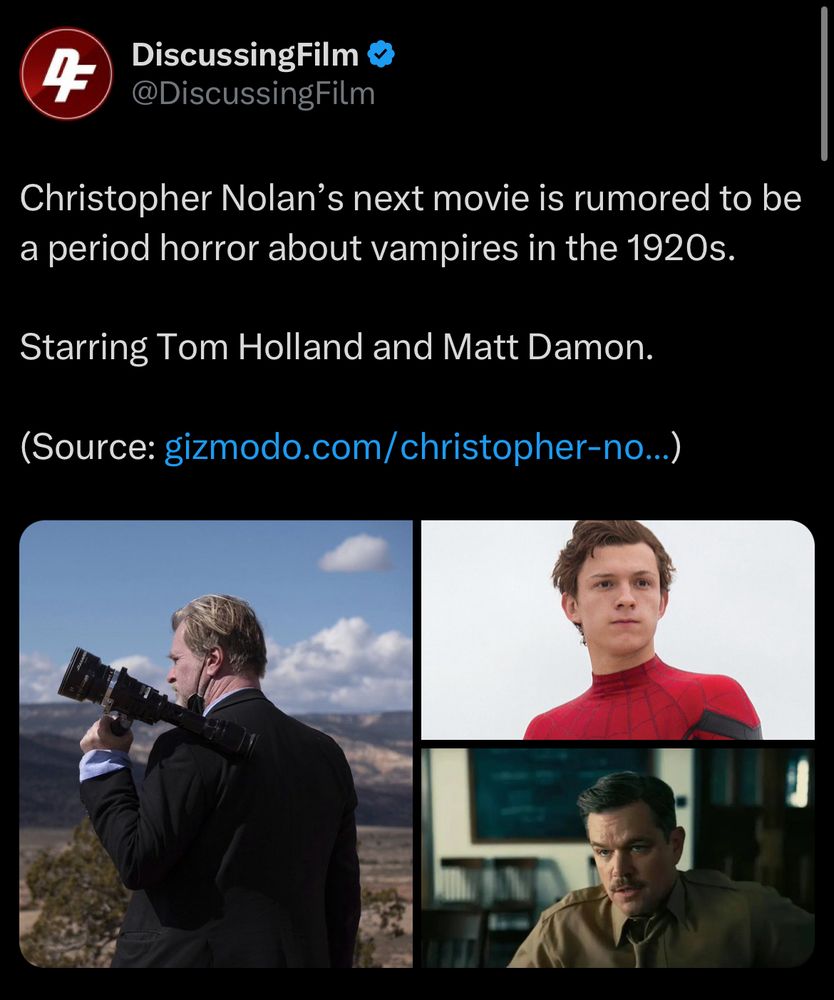Screen dimensions: 834x1000
Task: Click the "Starring Tom Holland and Matt Damon" line
Action: click(337, 348)
